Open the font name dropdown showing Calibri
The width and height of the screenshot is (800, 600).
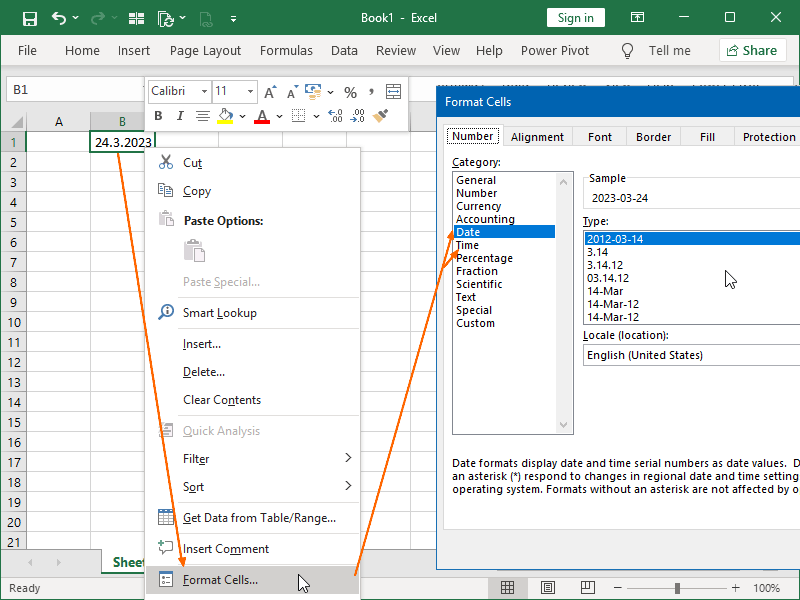178,91
